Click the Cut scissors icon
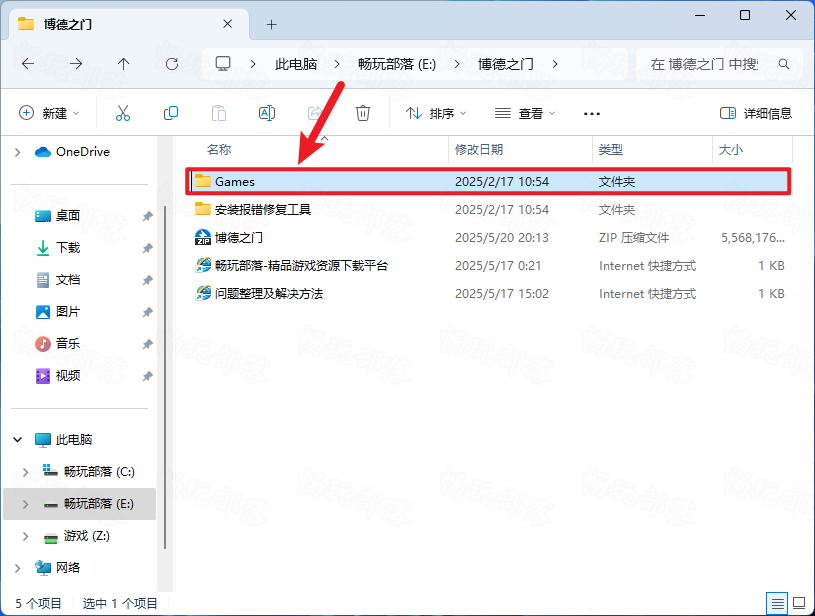The height and width of the screenshot is (616, 815). tap(123, 113)
